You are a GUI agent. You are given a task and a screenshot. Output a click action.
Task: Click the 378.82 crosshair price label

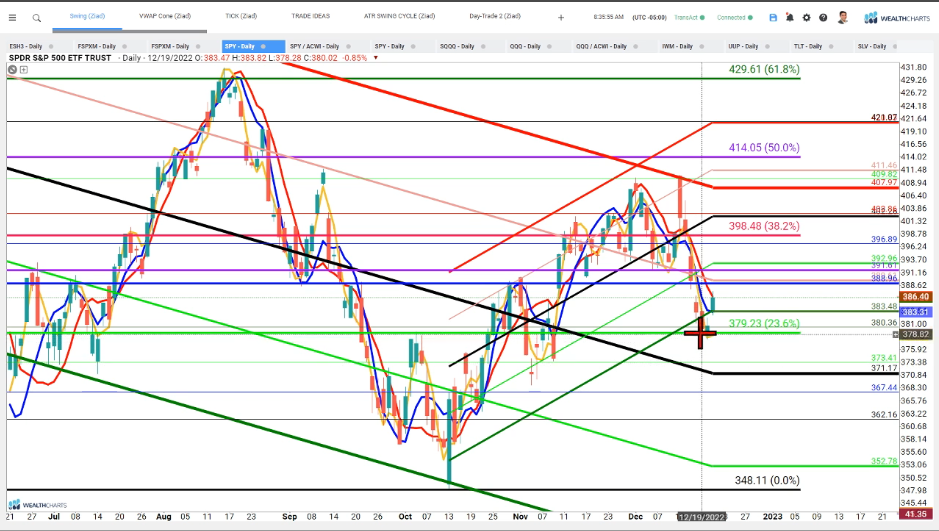coord(915,334)
